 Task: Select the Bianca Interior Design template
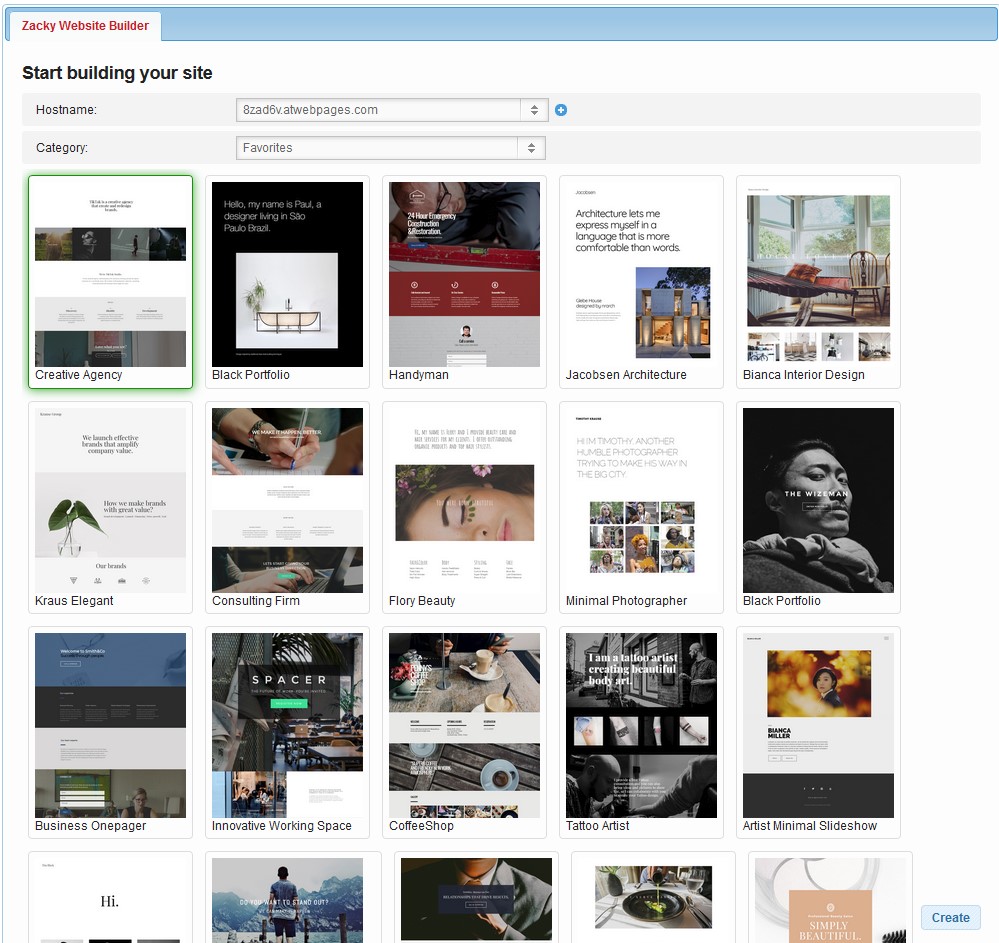[x=817, y=273]
